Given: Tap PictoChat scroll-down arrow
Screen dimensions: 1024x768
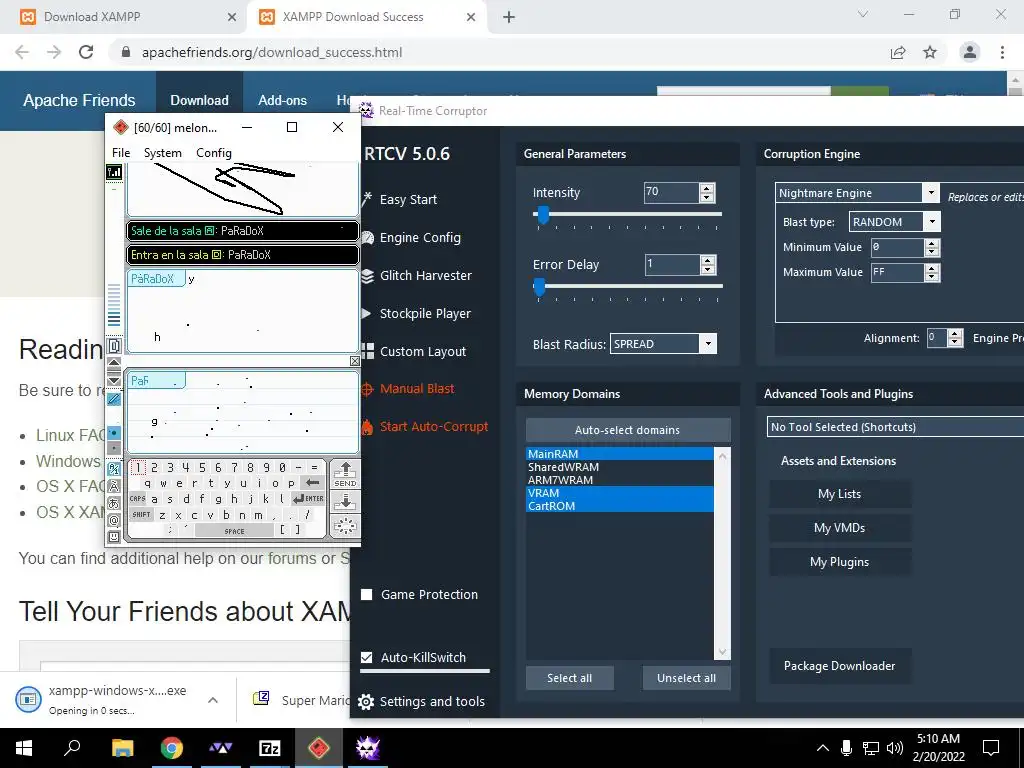Looking at the screenshot, I should tap(114, 380).
